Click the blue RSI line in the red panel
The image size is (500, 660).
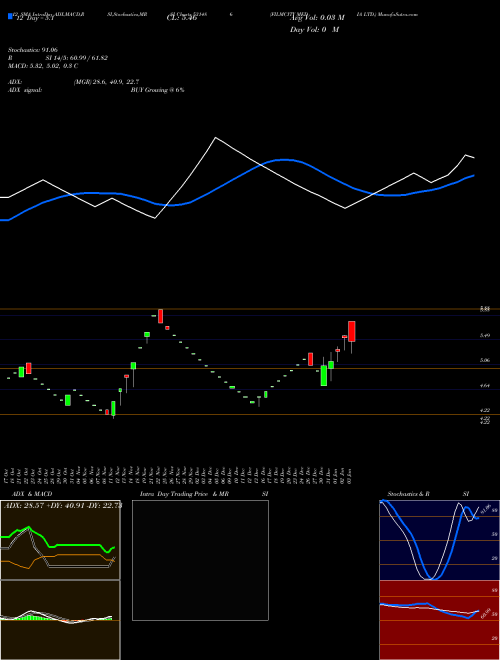tap(429, 609)
